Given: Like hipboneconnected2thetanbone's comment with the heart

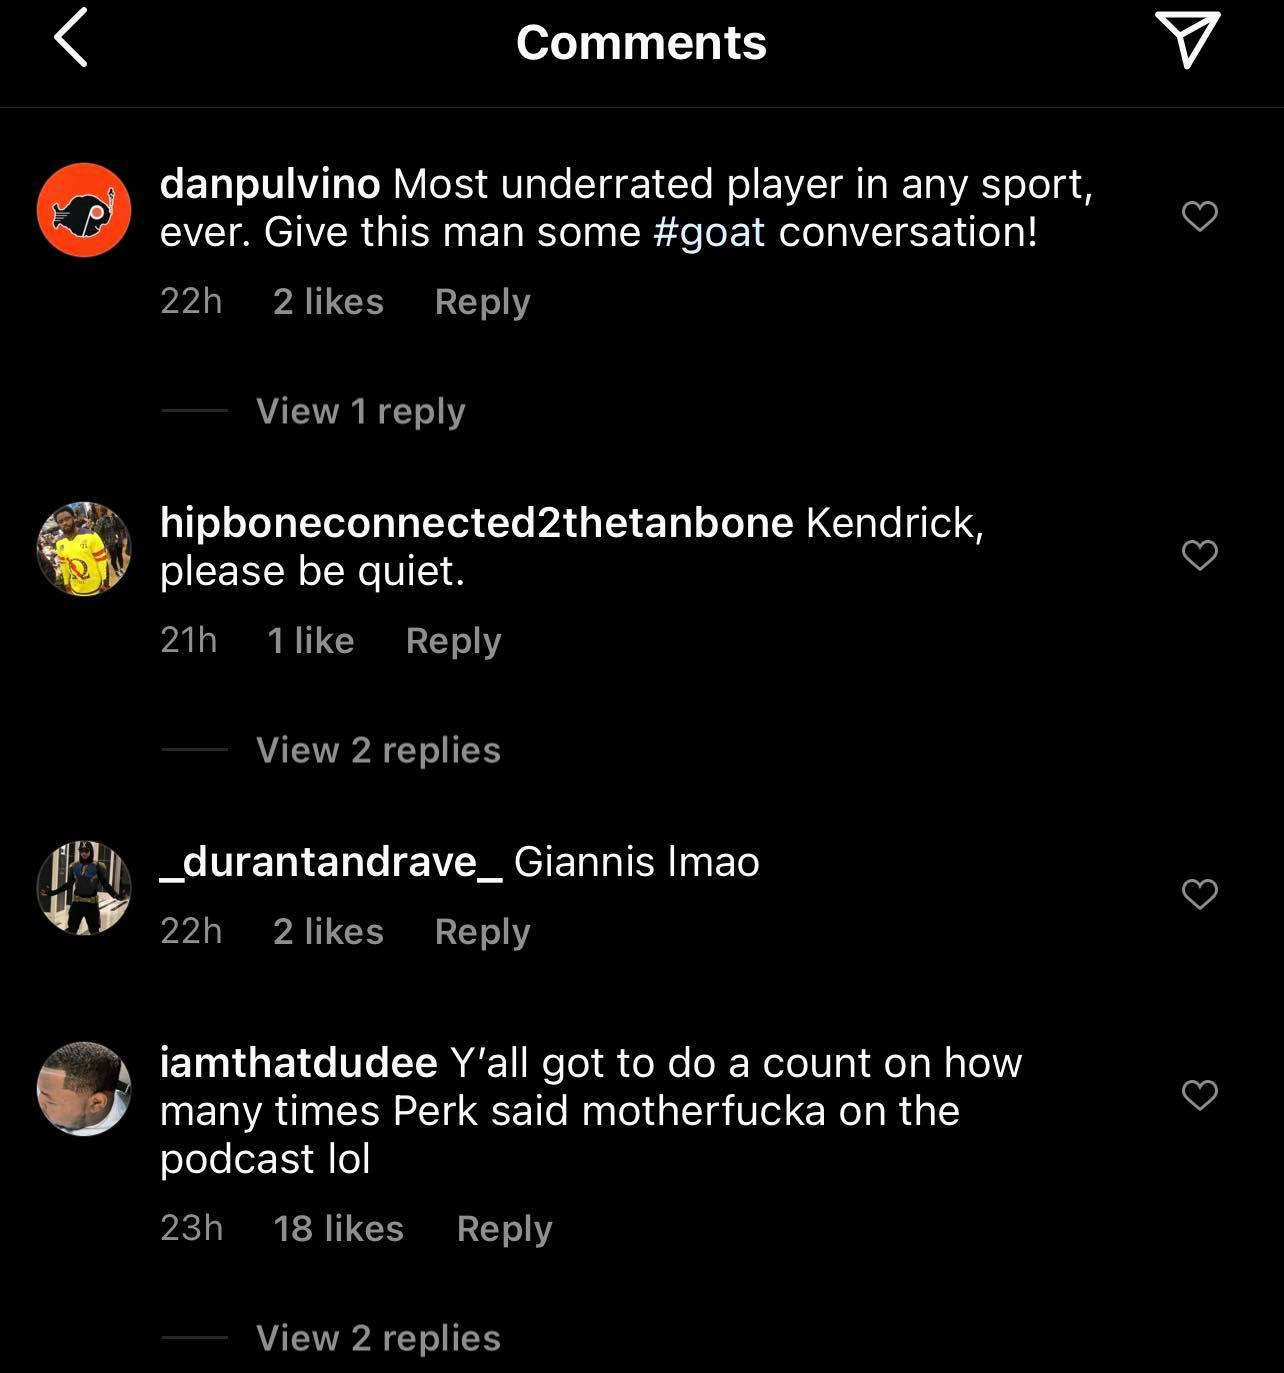Looking at the screenshot, I should pyautogui.click(x=1200, y=554).
